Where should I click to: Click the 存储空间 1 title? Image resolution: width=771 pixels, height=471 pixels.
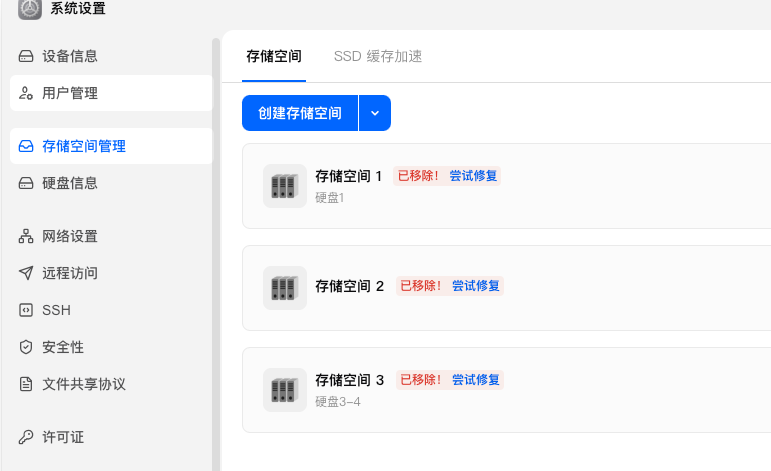coord(349,176)
